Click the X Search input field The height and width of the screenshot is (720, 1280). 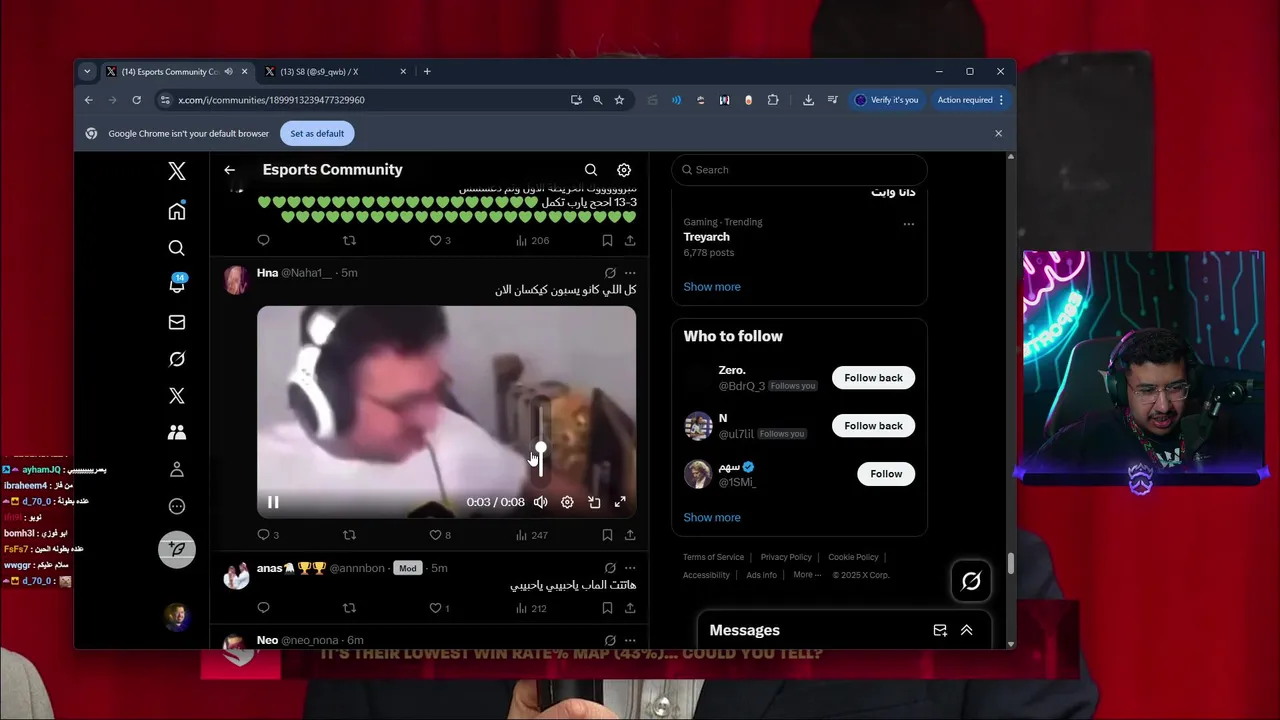[799, 170]
